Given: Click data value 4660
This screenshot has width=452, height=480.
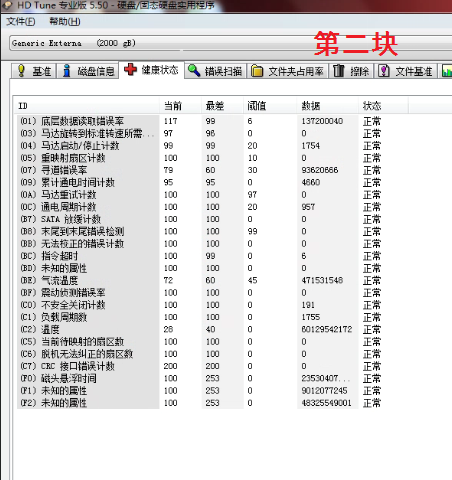Looking at the screenshot, I should (311, 182).
